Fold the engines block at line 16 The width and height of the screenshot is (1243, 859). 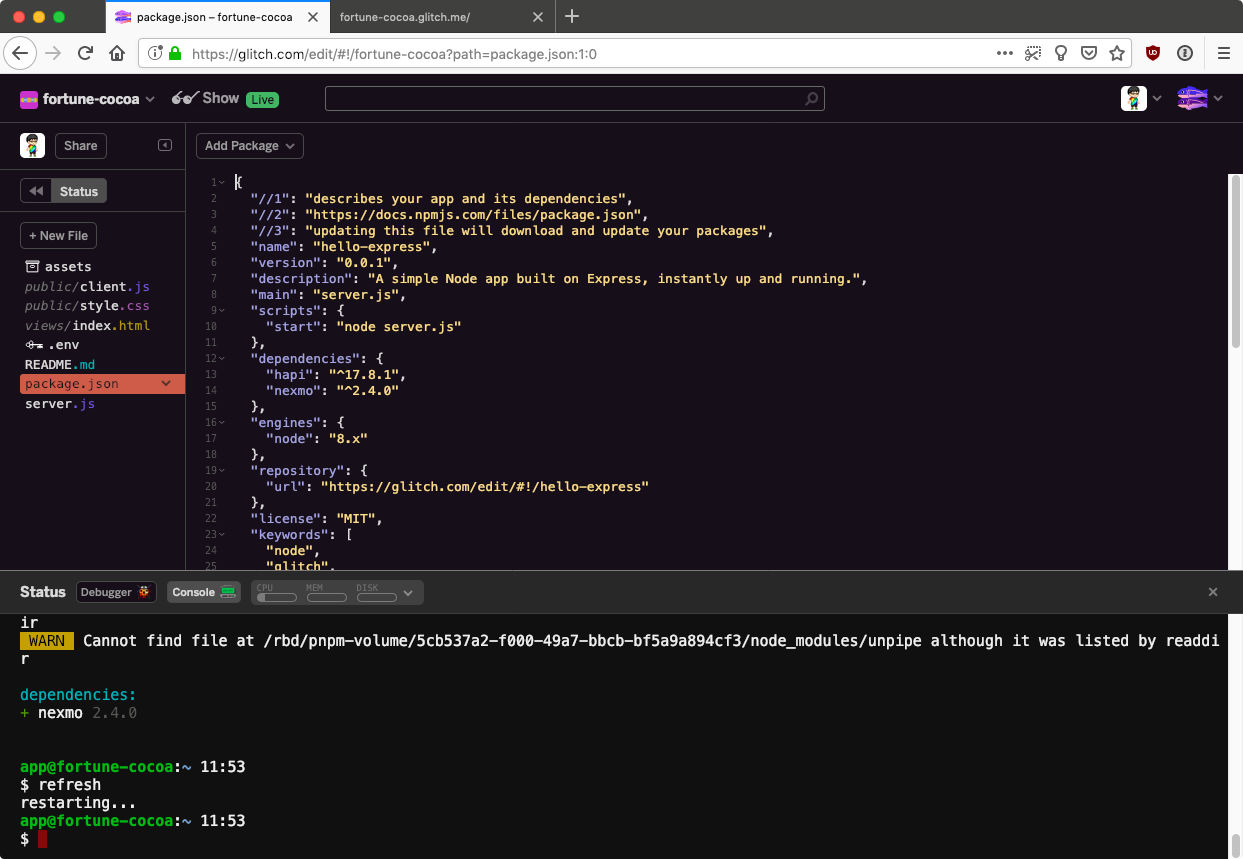coord(222,422)
